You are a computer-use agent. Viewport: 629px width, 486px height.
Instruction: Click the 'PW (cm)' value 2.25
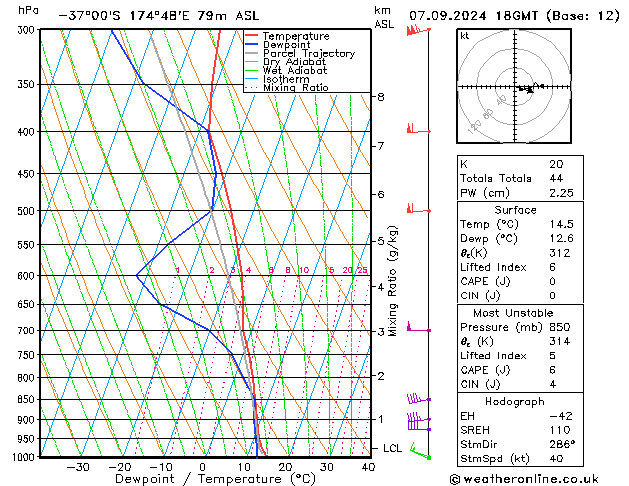pos(561,193)
